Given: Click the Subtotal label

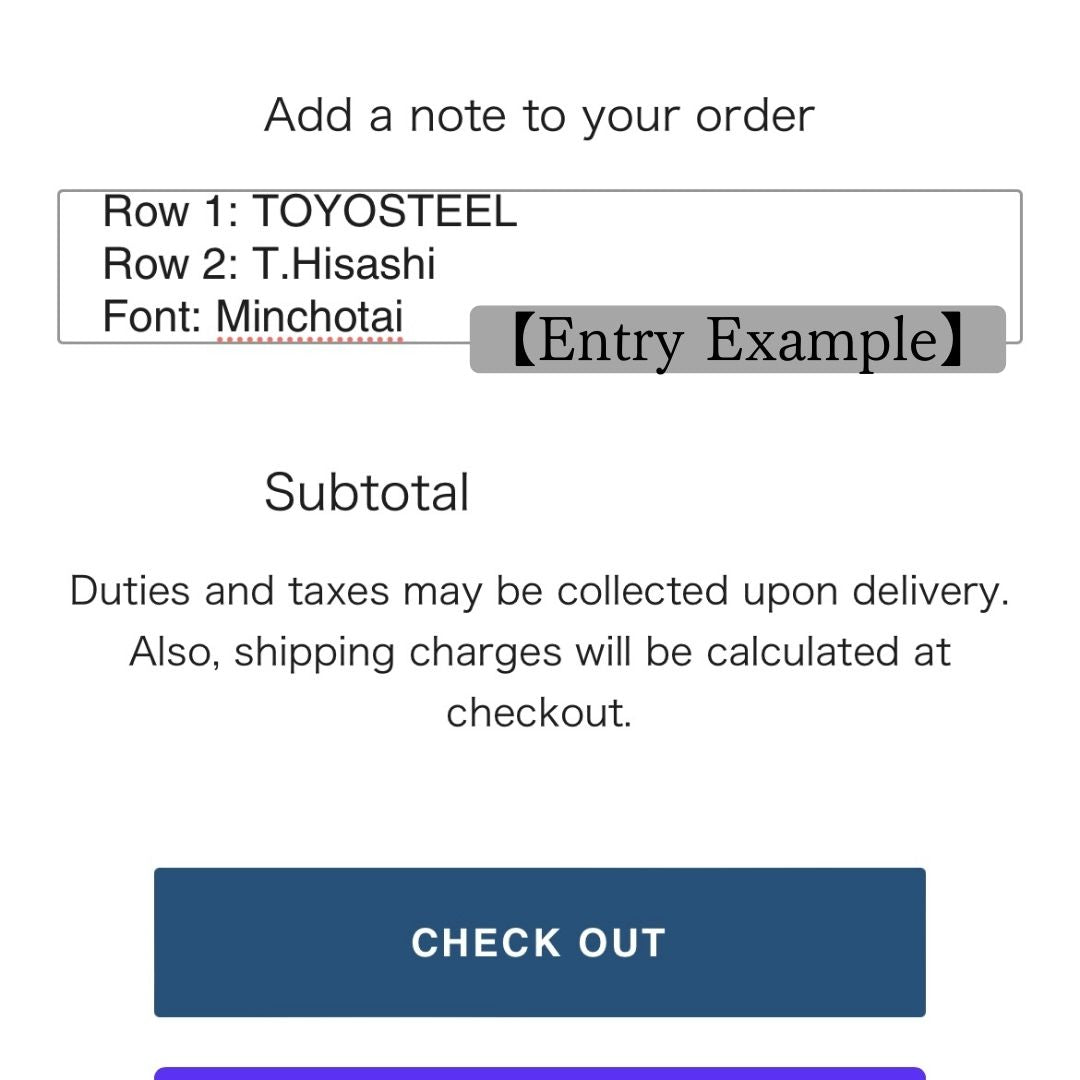Looking at the screenshot, I should (x=367, y=492).
